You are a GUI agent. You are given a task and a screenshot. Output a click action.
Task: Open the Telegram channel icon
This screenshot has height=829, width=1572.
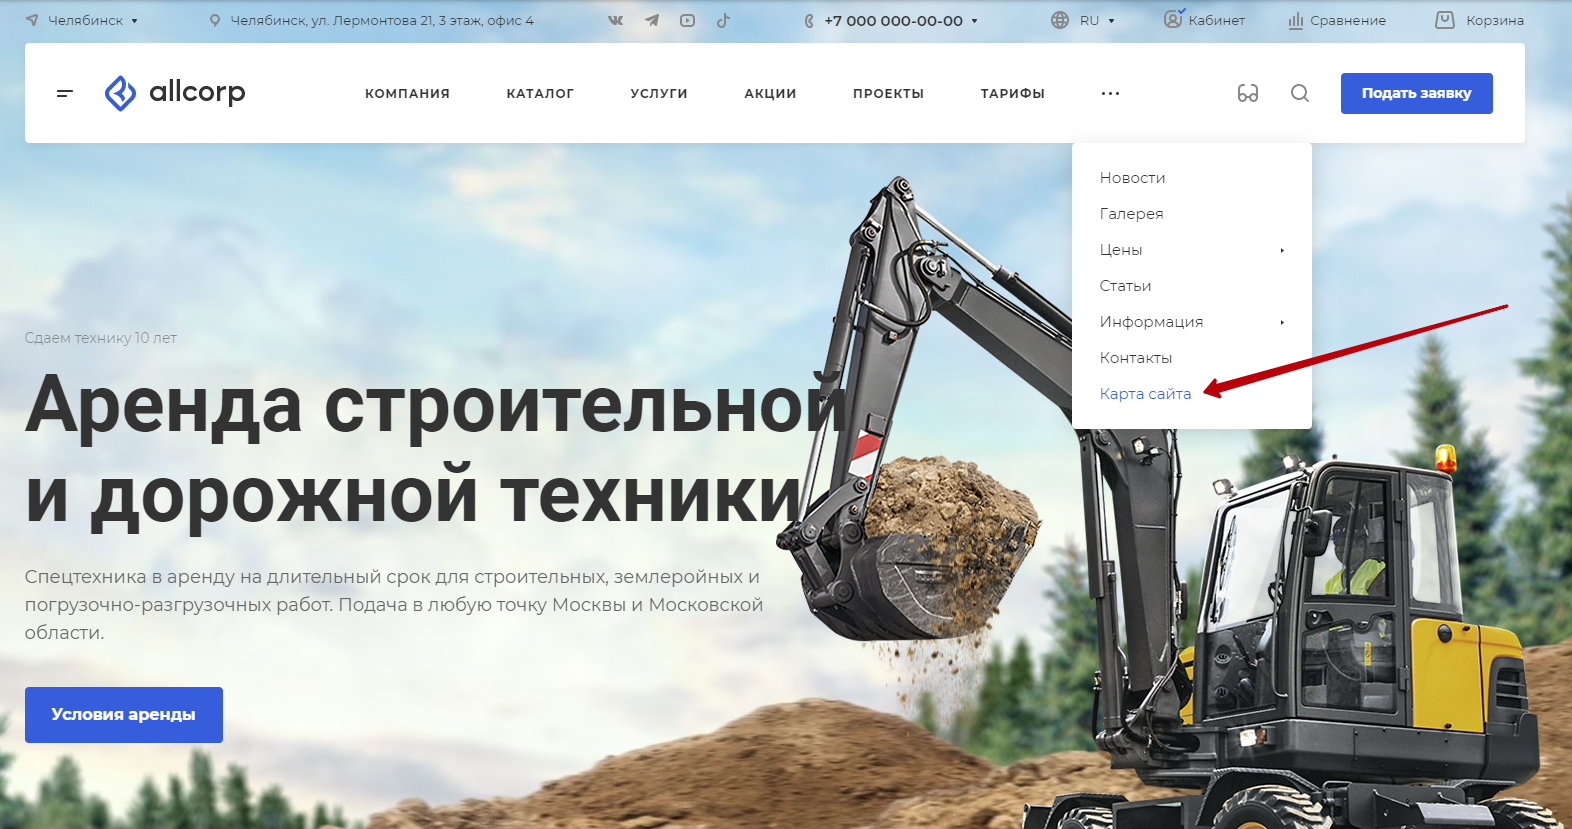652,20
